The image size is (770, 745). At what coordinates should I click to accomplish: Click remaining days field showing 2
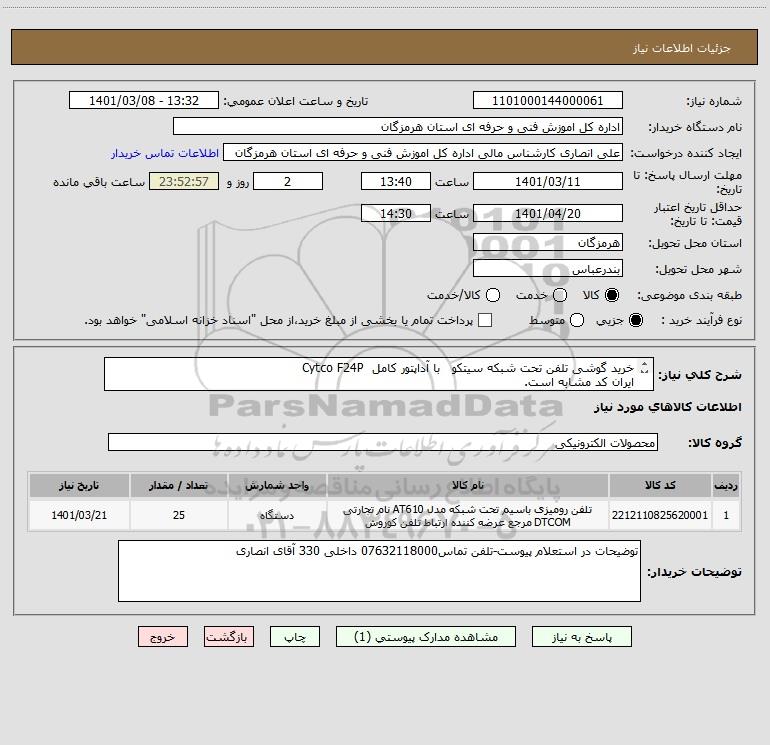click(288, 181)
